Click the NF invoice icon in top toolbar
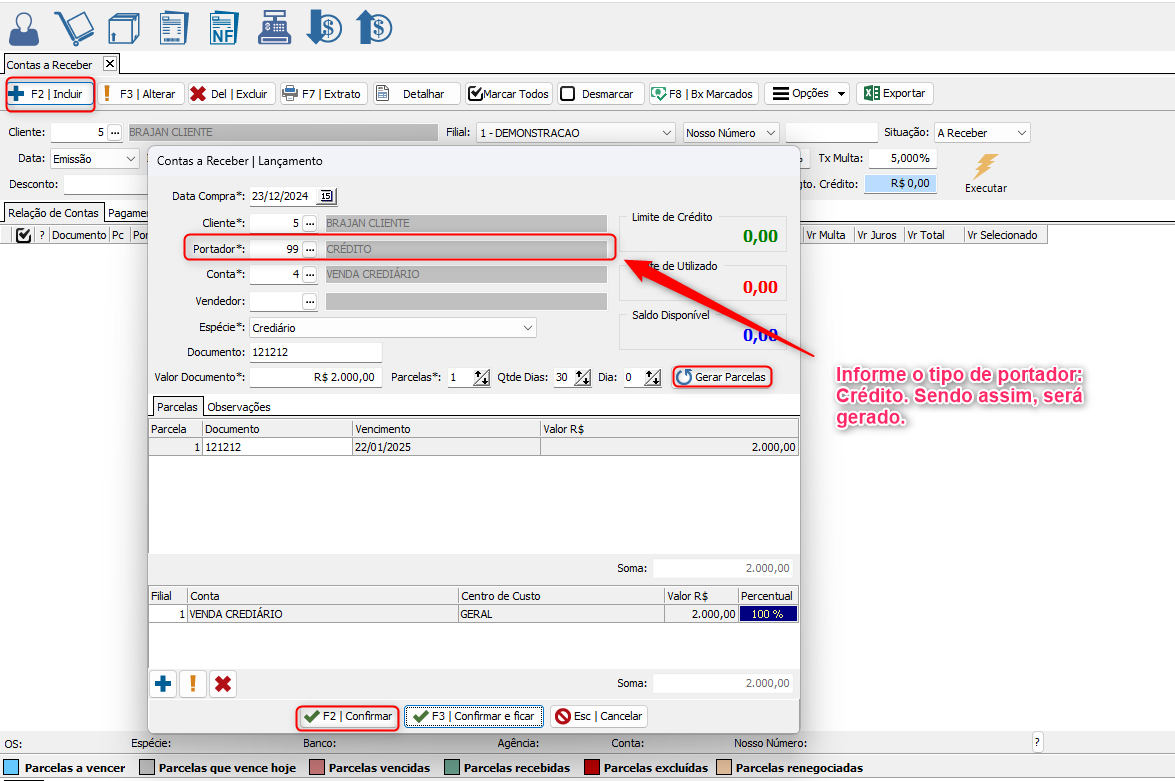 coord(224,27)
